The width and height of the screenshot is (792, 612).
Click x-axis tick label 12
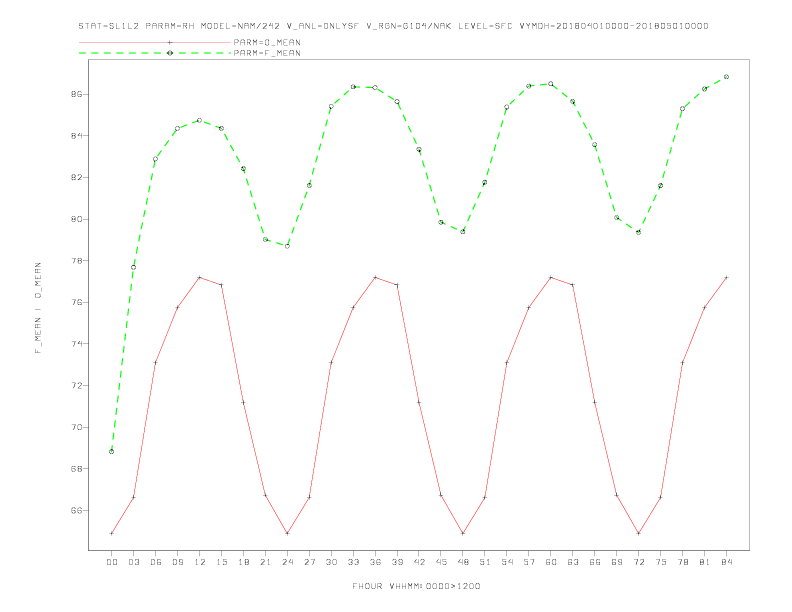200,562
